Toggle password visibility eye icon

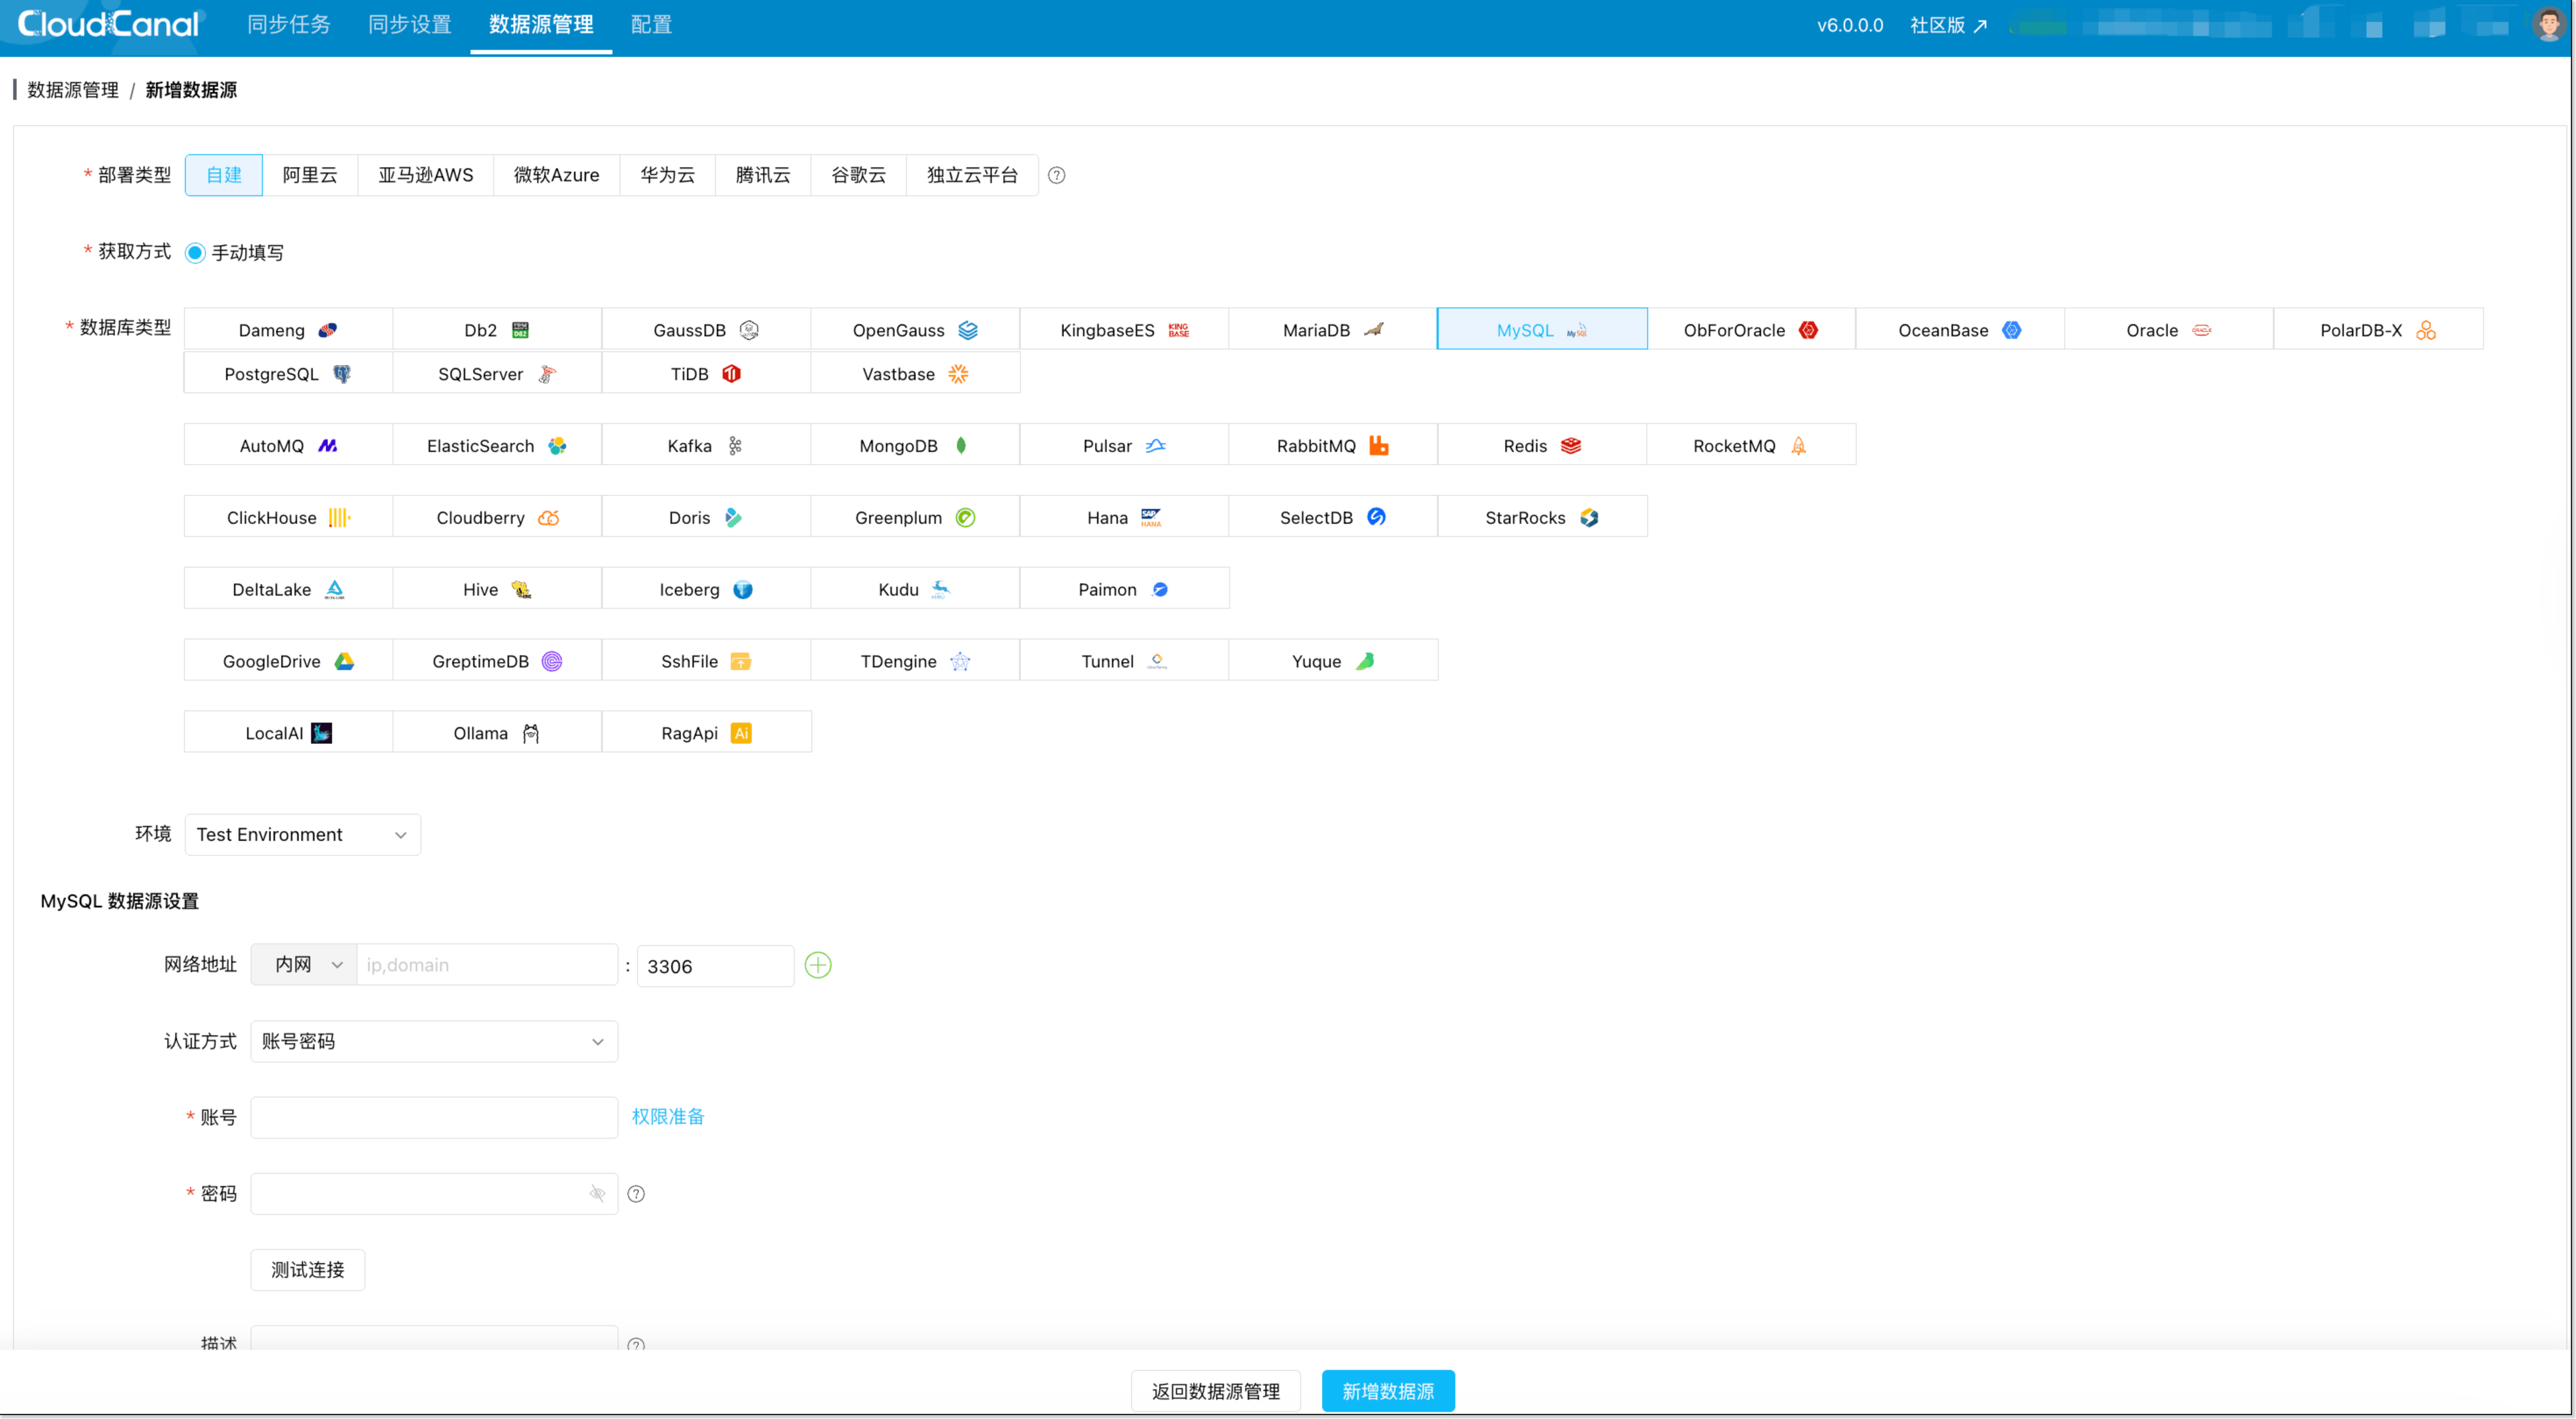(597, 1194)
